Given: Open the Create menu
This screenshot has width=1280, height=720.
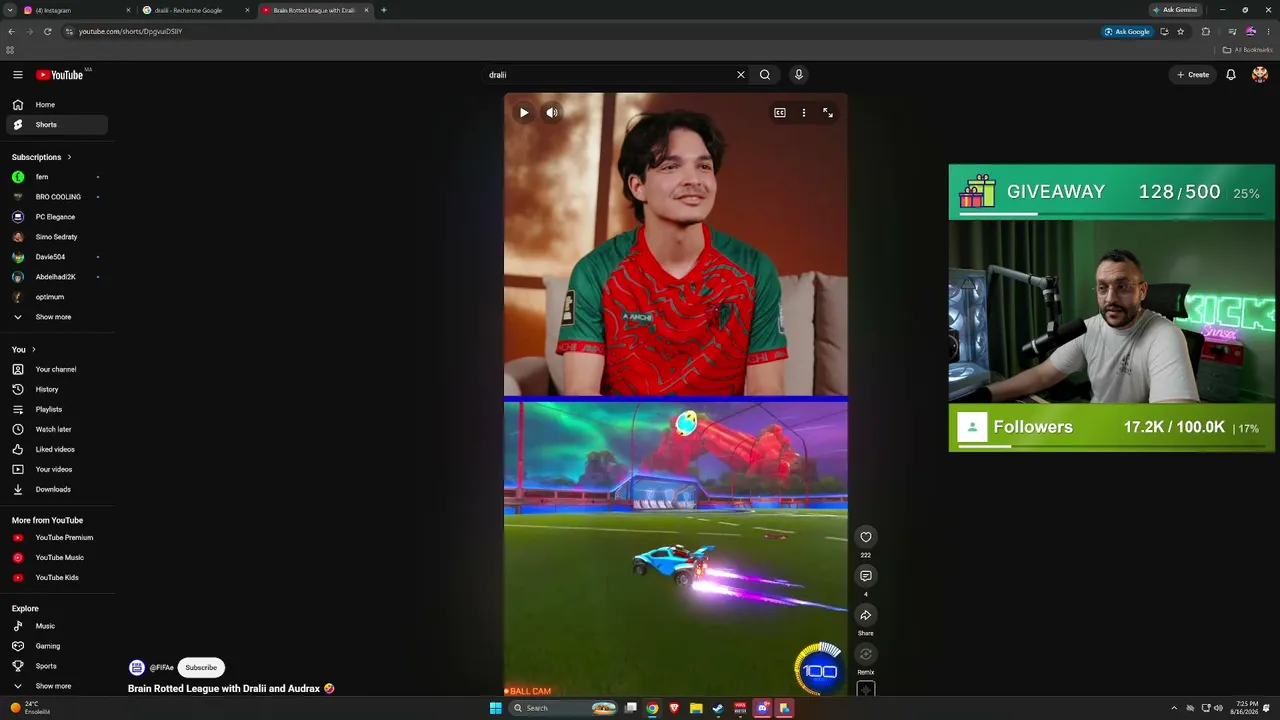Looking at the screenshot, I should click(x=1193, y=75).
